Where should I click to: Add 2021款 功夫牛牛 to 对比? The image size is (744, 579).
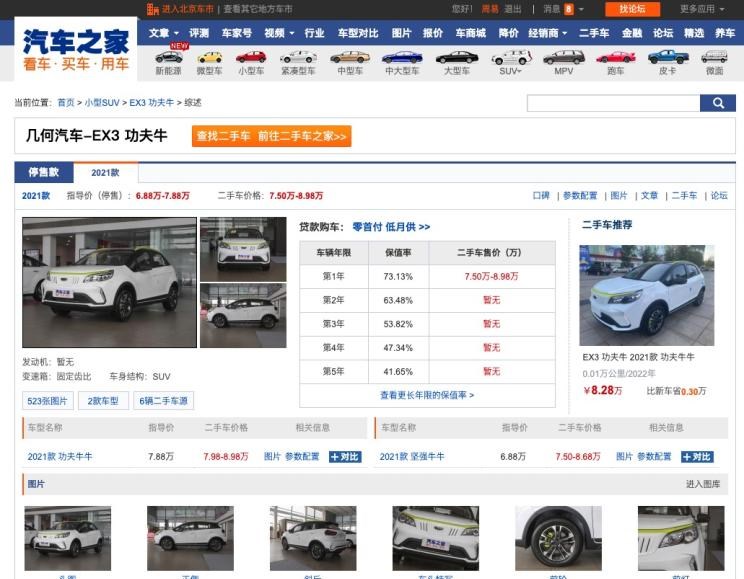(345, 457)
